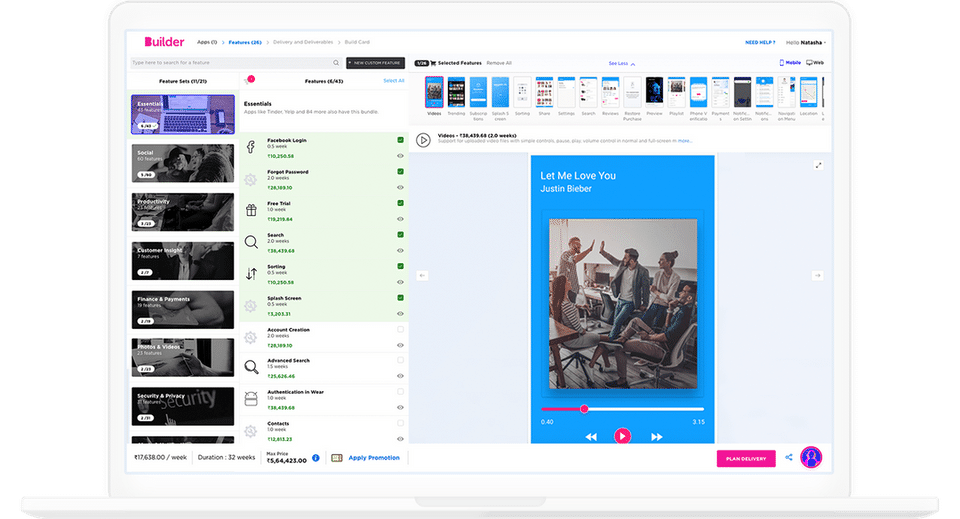Viewport: 960px width, 519px height.
Task: Click the playback track near 3:15 end
Action: [698, 409]
